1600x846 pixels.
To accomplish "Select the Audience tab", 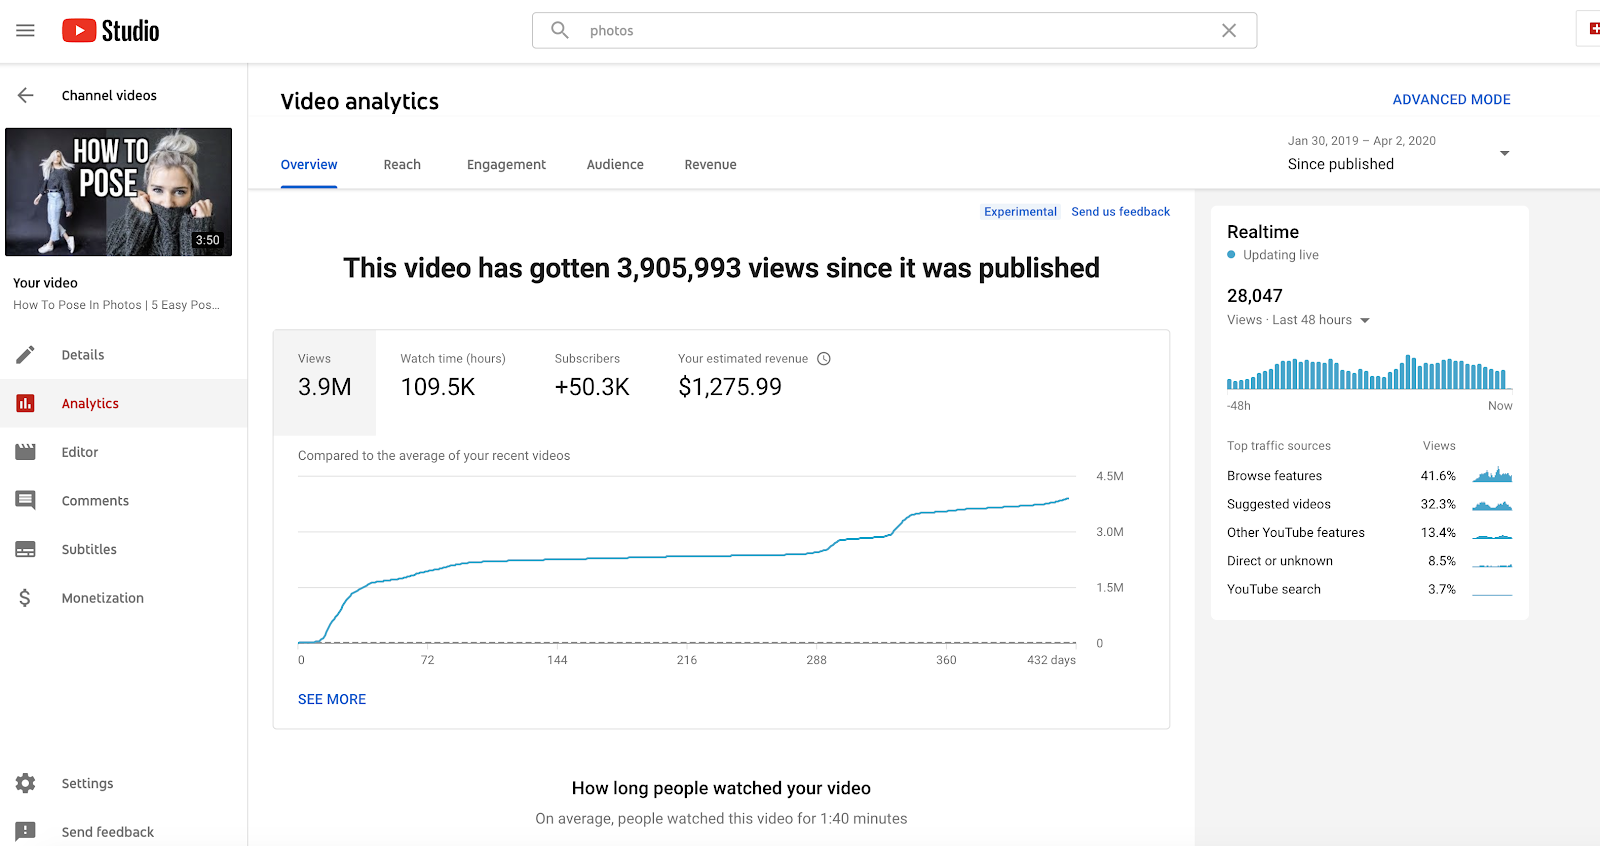I will [615, 165].
